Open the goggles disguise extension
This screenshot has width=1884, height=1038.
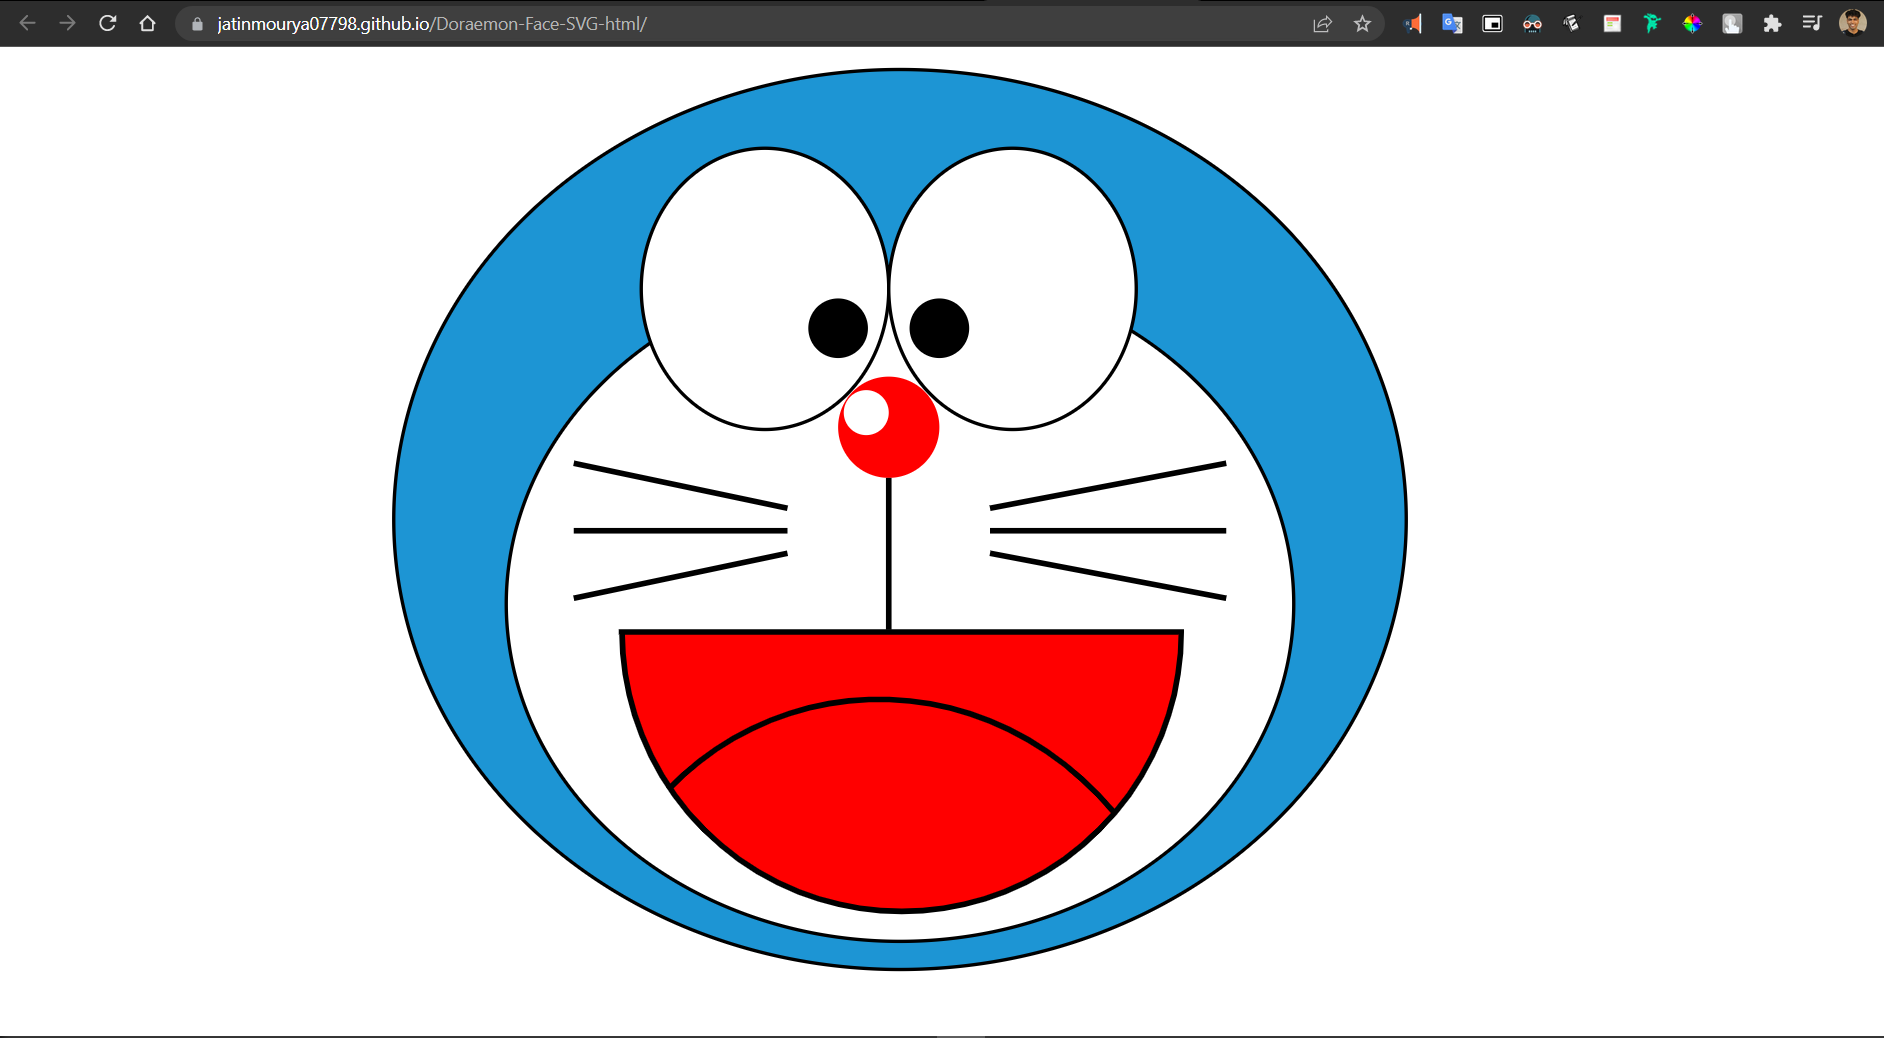[x=1531, y=23]
